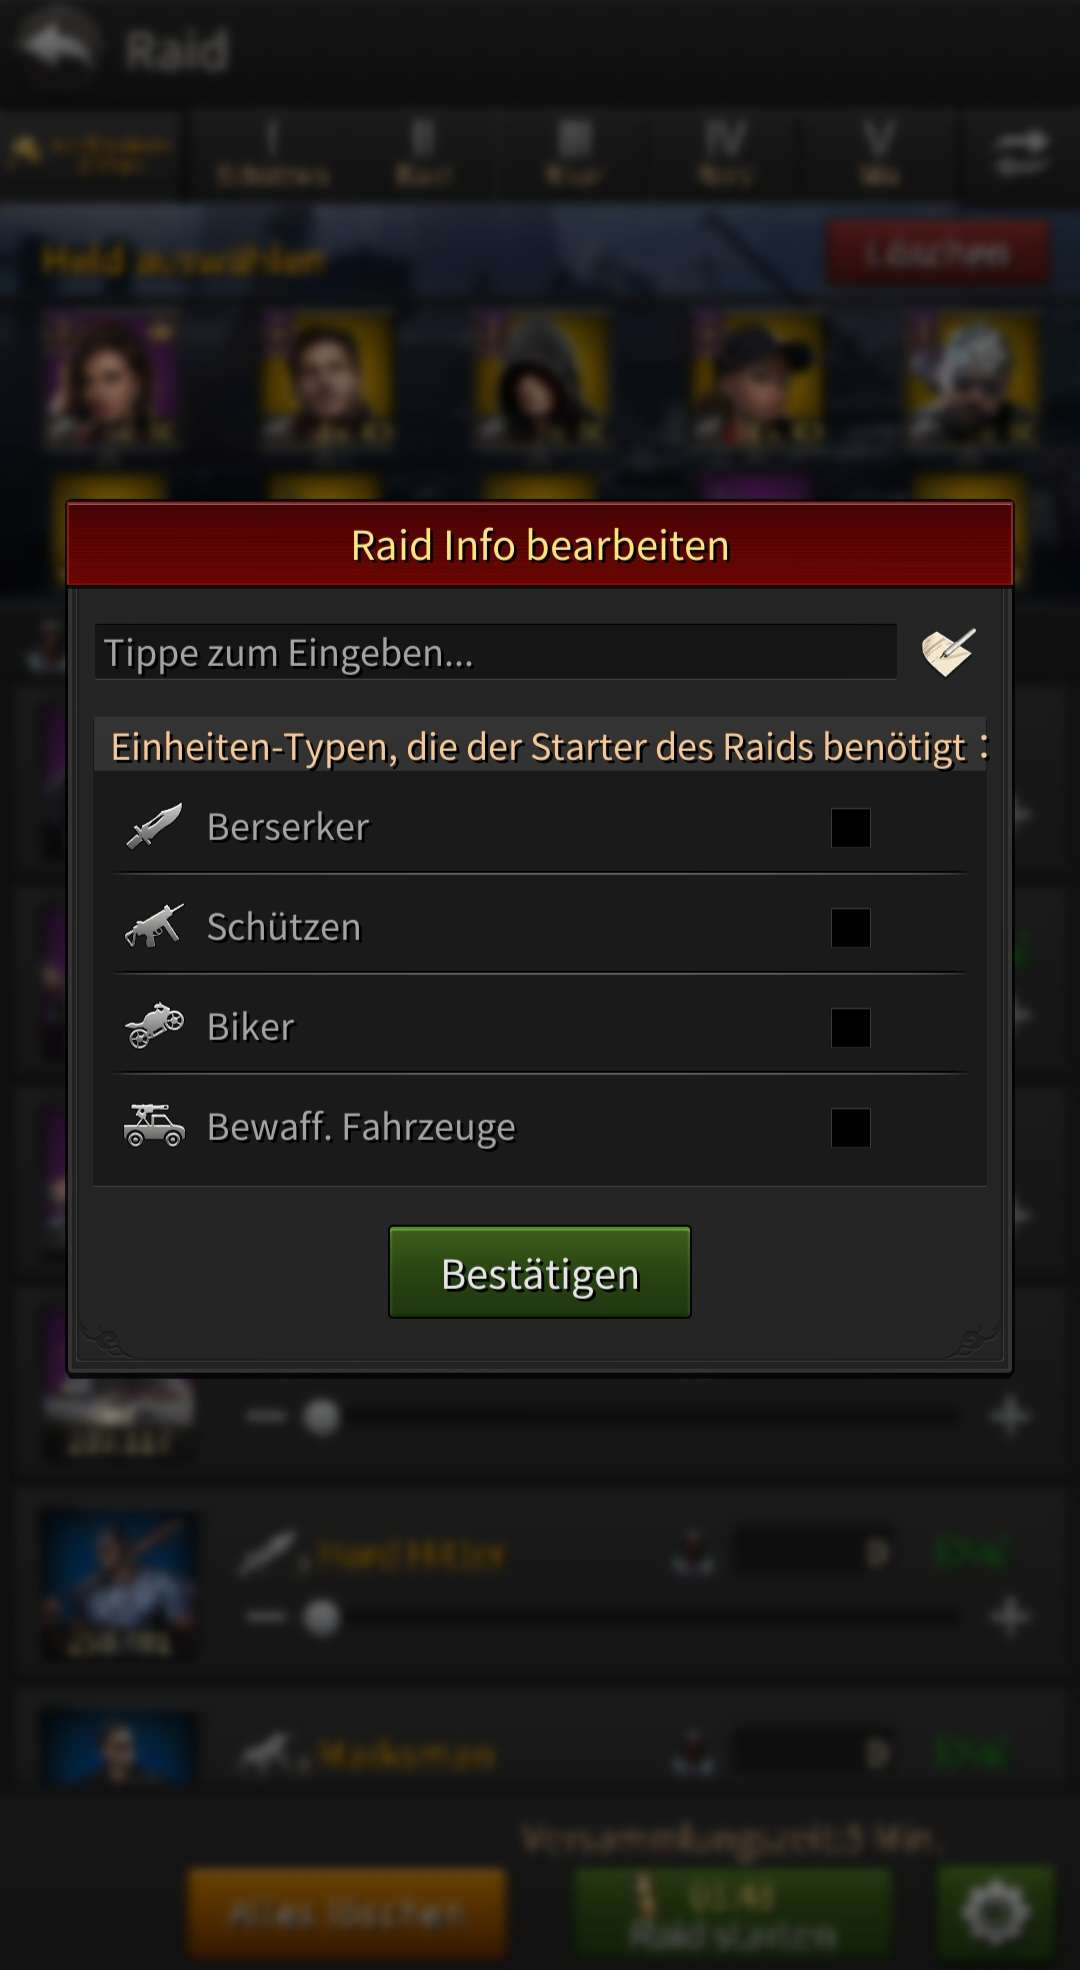The height and width of the screenshot is (1970, 1080).
Task: Toggle the Bewaff. Fahrzeuge checkbox
Action: tap(850, 1127)
